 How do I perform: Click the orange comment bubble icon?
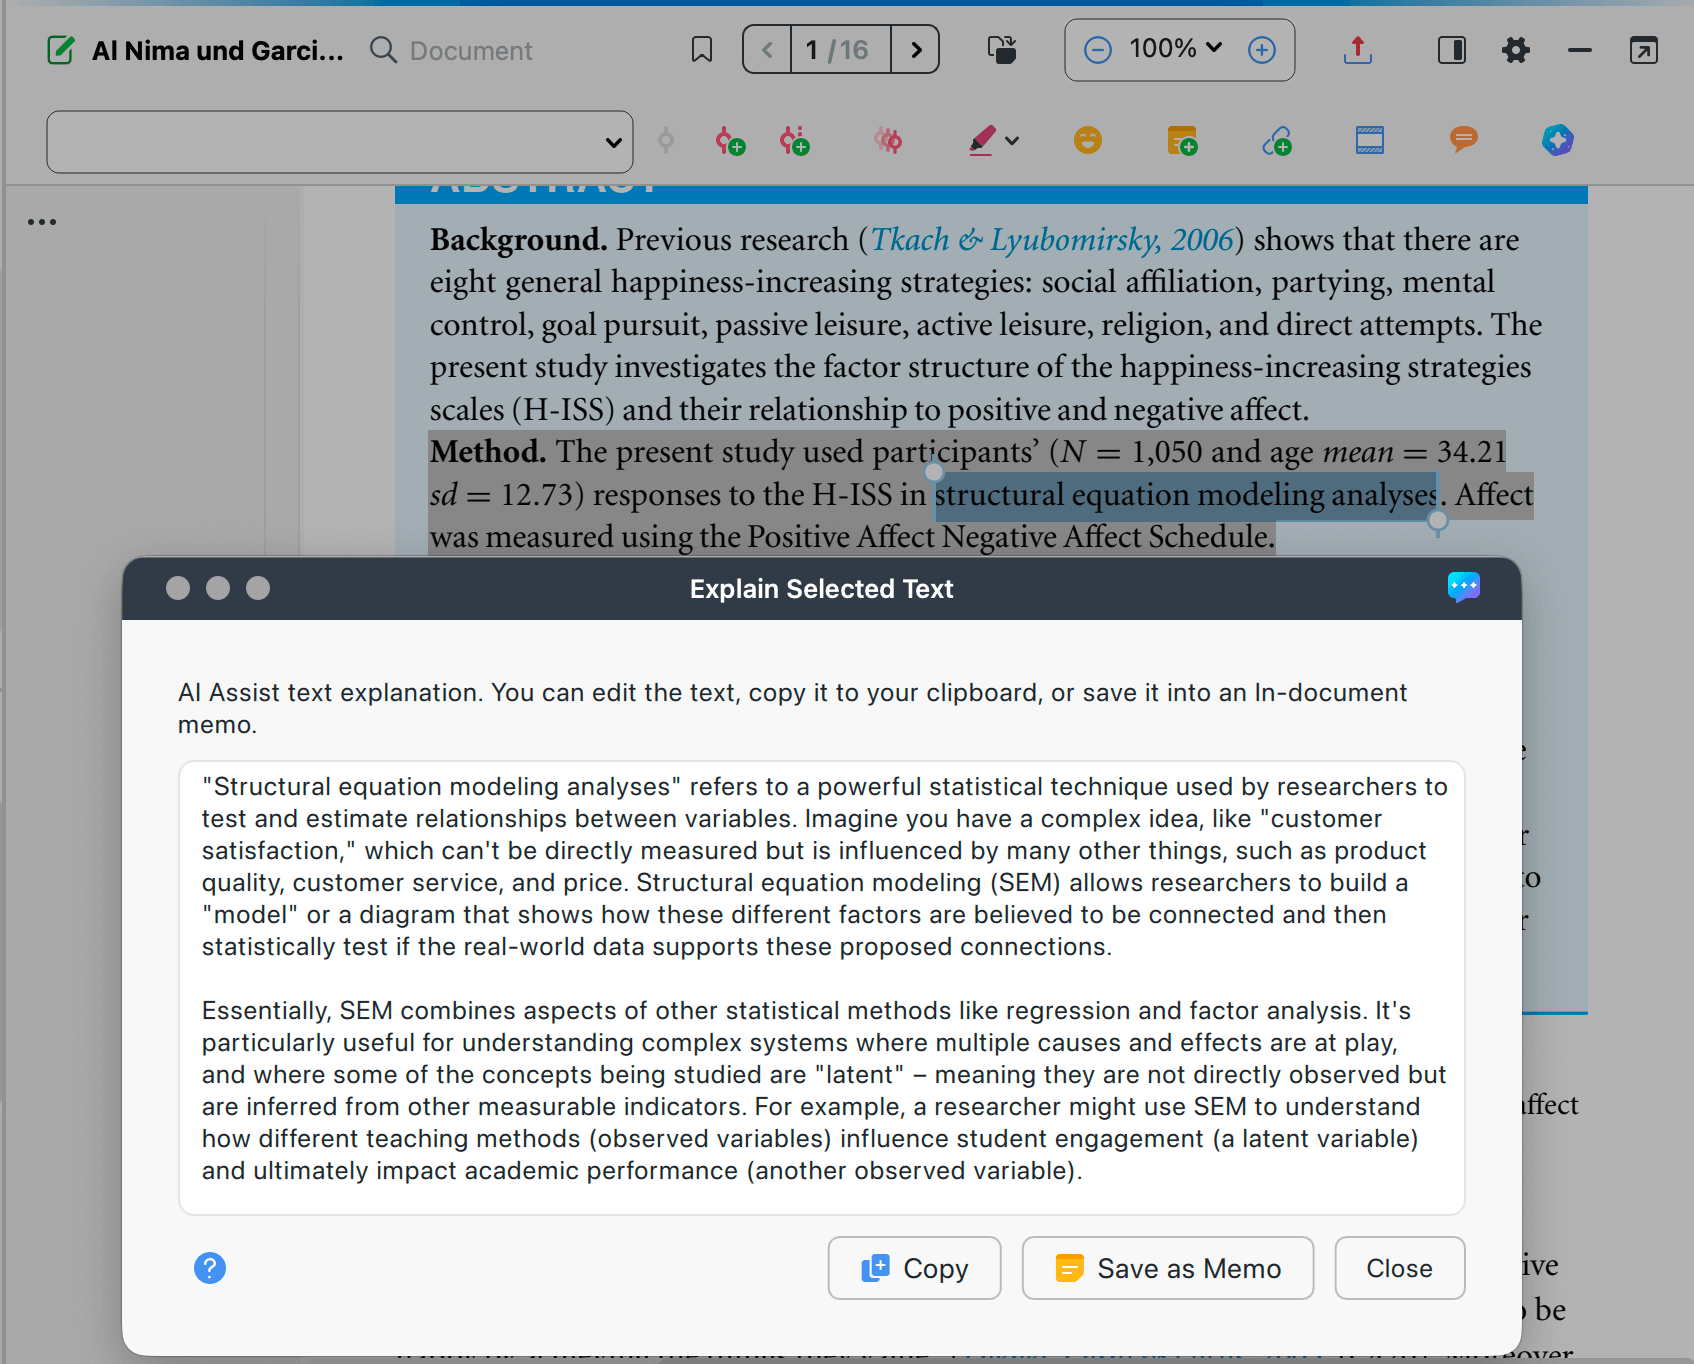coord(1463,140)
